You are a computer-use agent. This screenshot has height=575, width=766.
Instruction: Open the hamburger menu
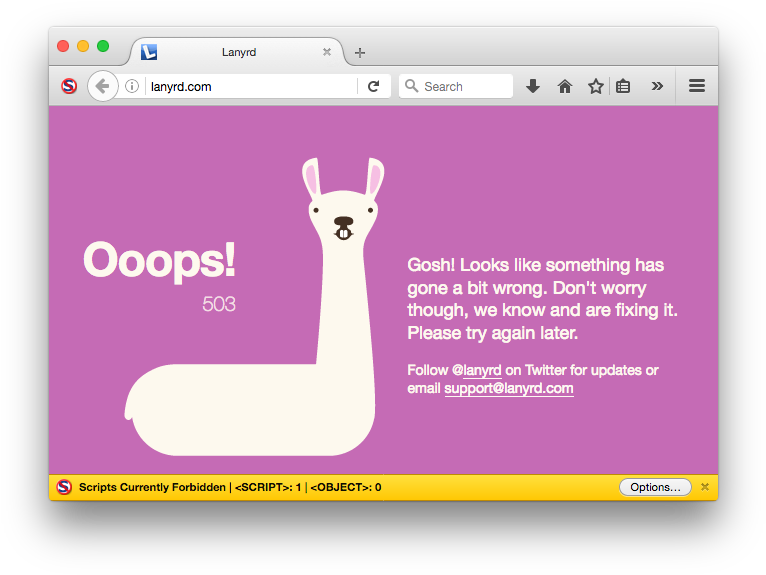[x=697, y=86]
